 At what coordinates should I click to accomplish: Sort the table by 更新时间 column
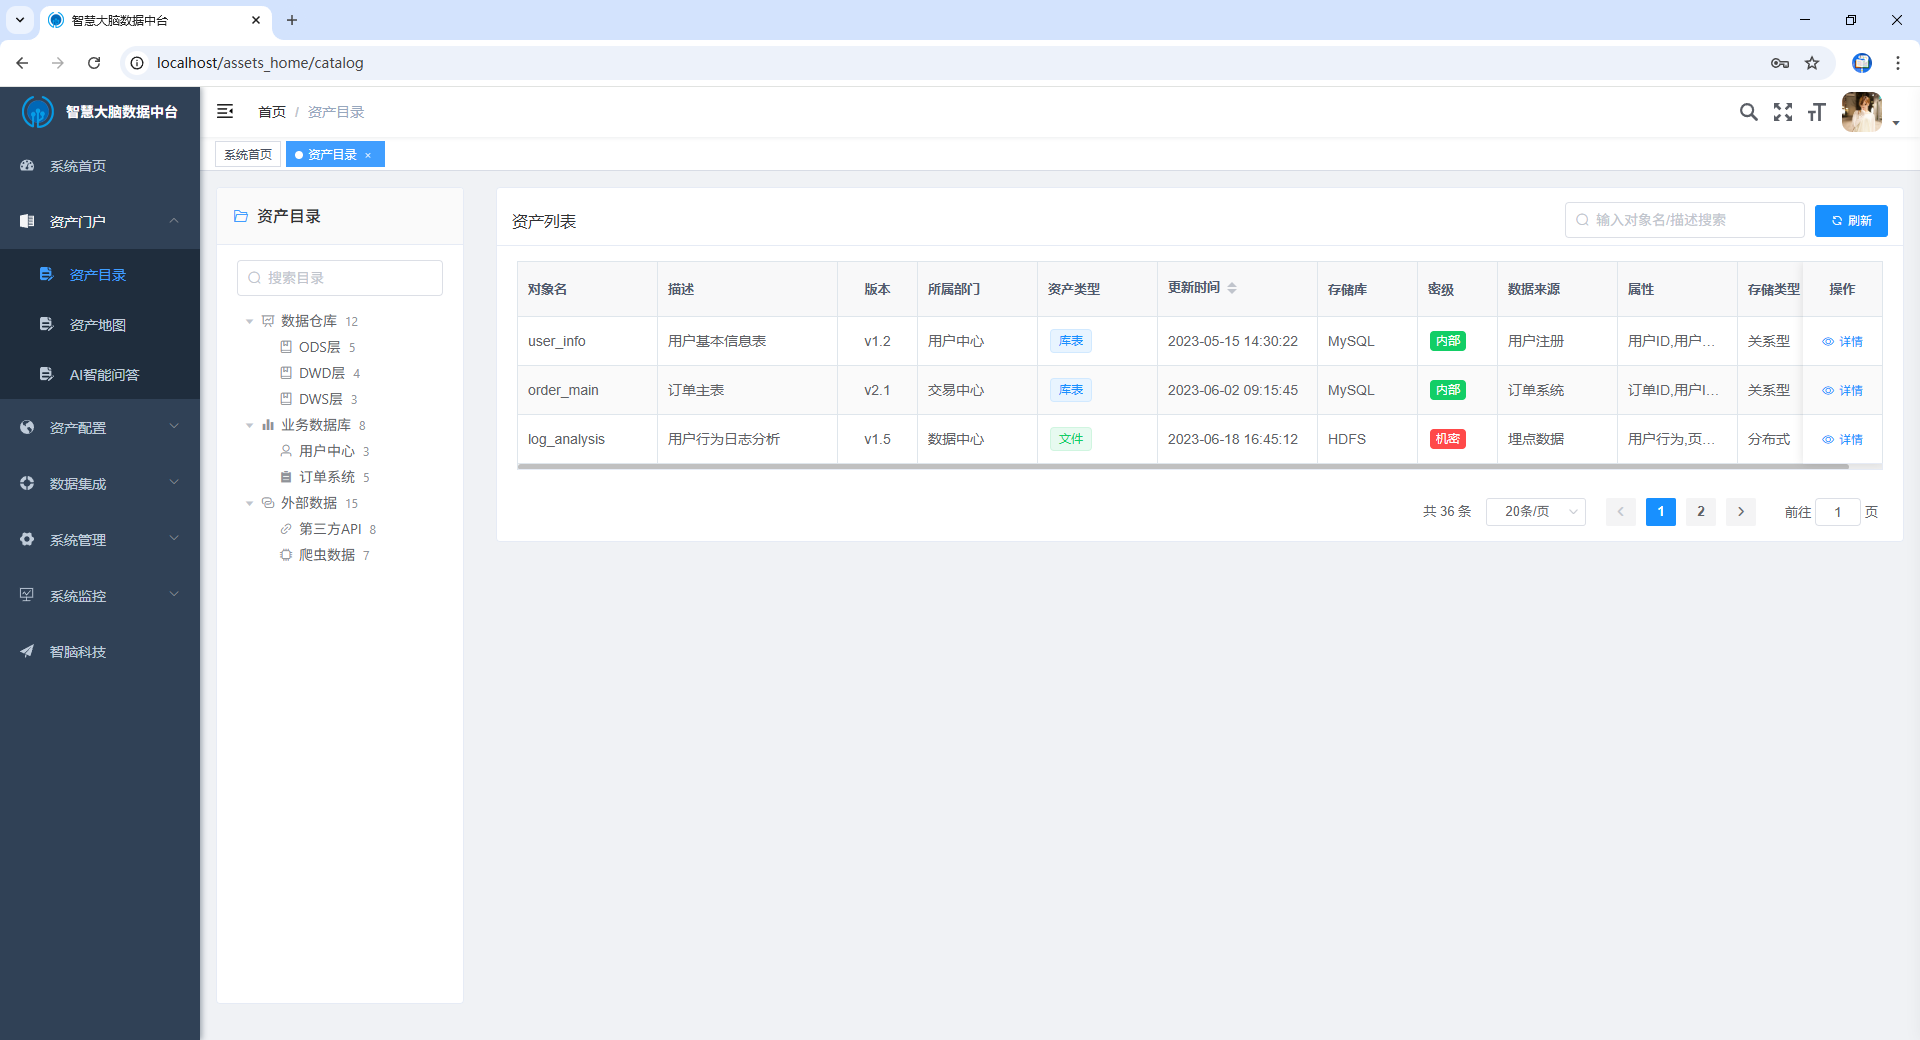1232,288
